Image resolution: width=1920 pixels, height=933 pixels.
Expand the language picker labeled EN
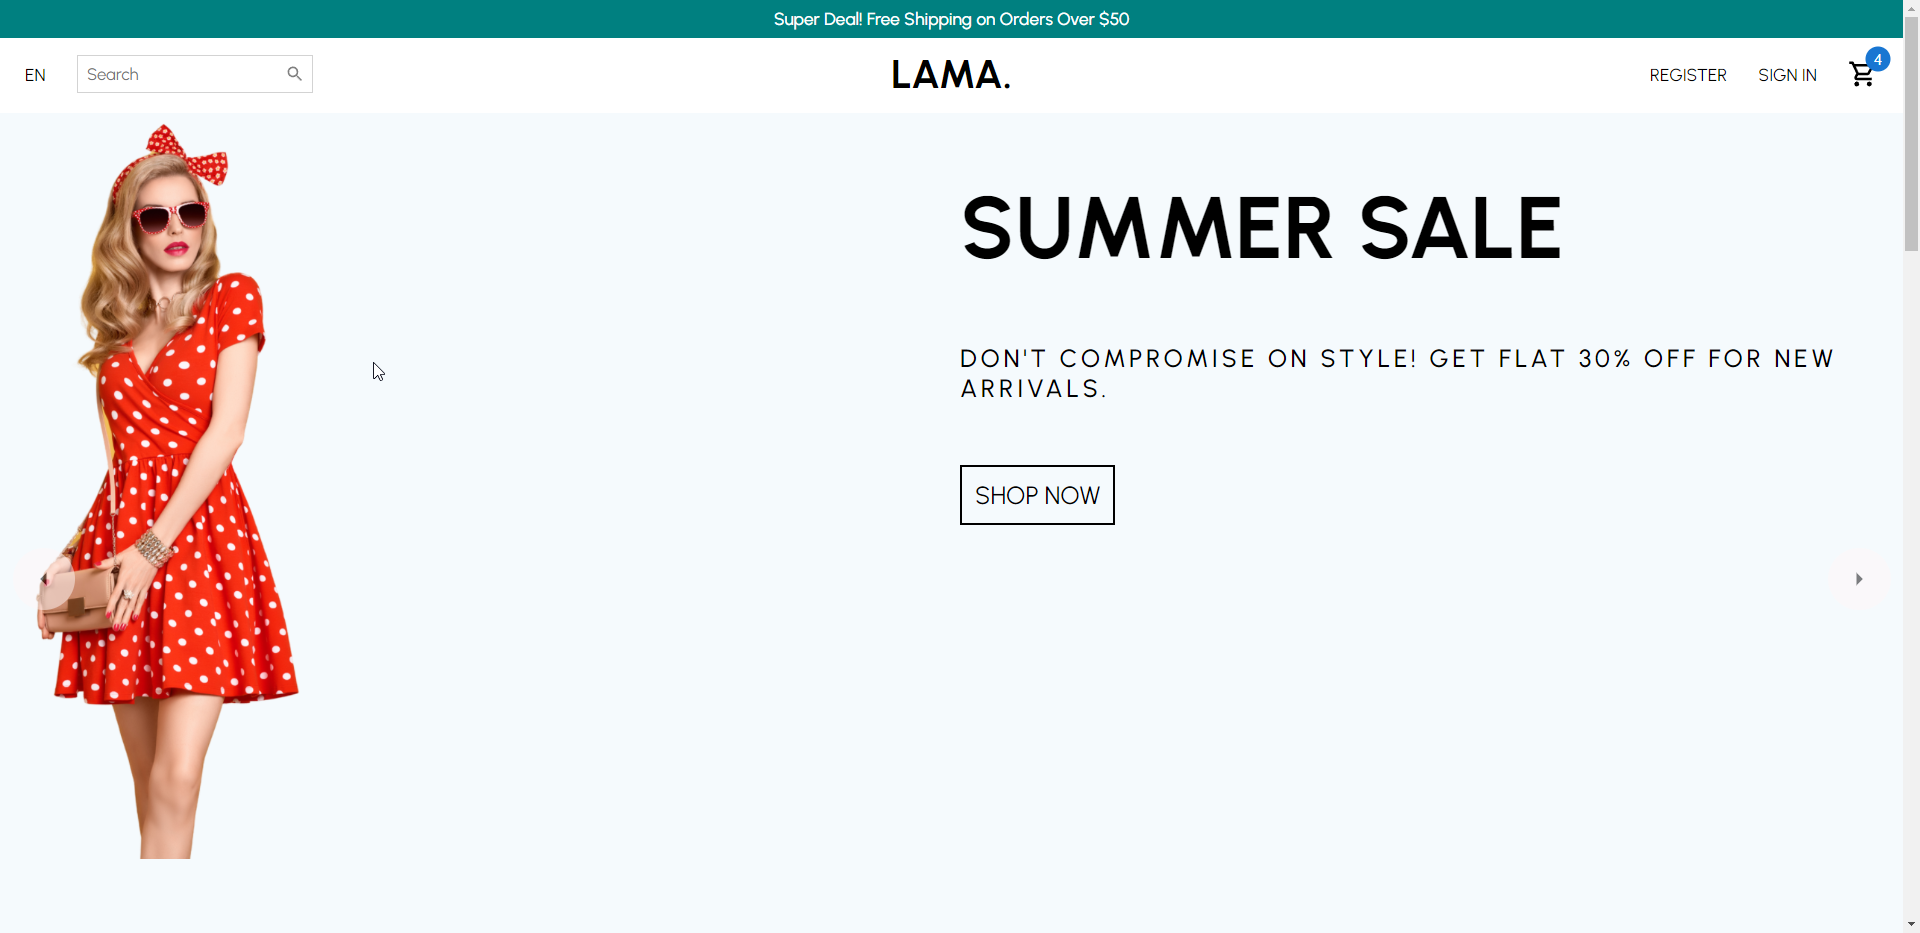point(34,75)
